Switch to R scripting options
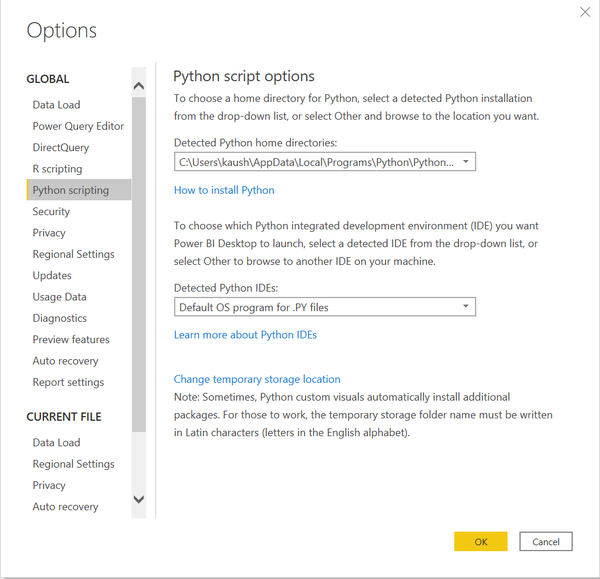This screenshot has width=600, height=579. (x=57, y=169)
